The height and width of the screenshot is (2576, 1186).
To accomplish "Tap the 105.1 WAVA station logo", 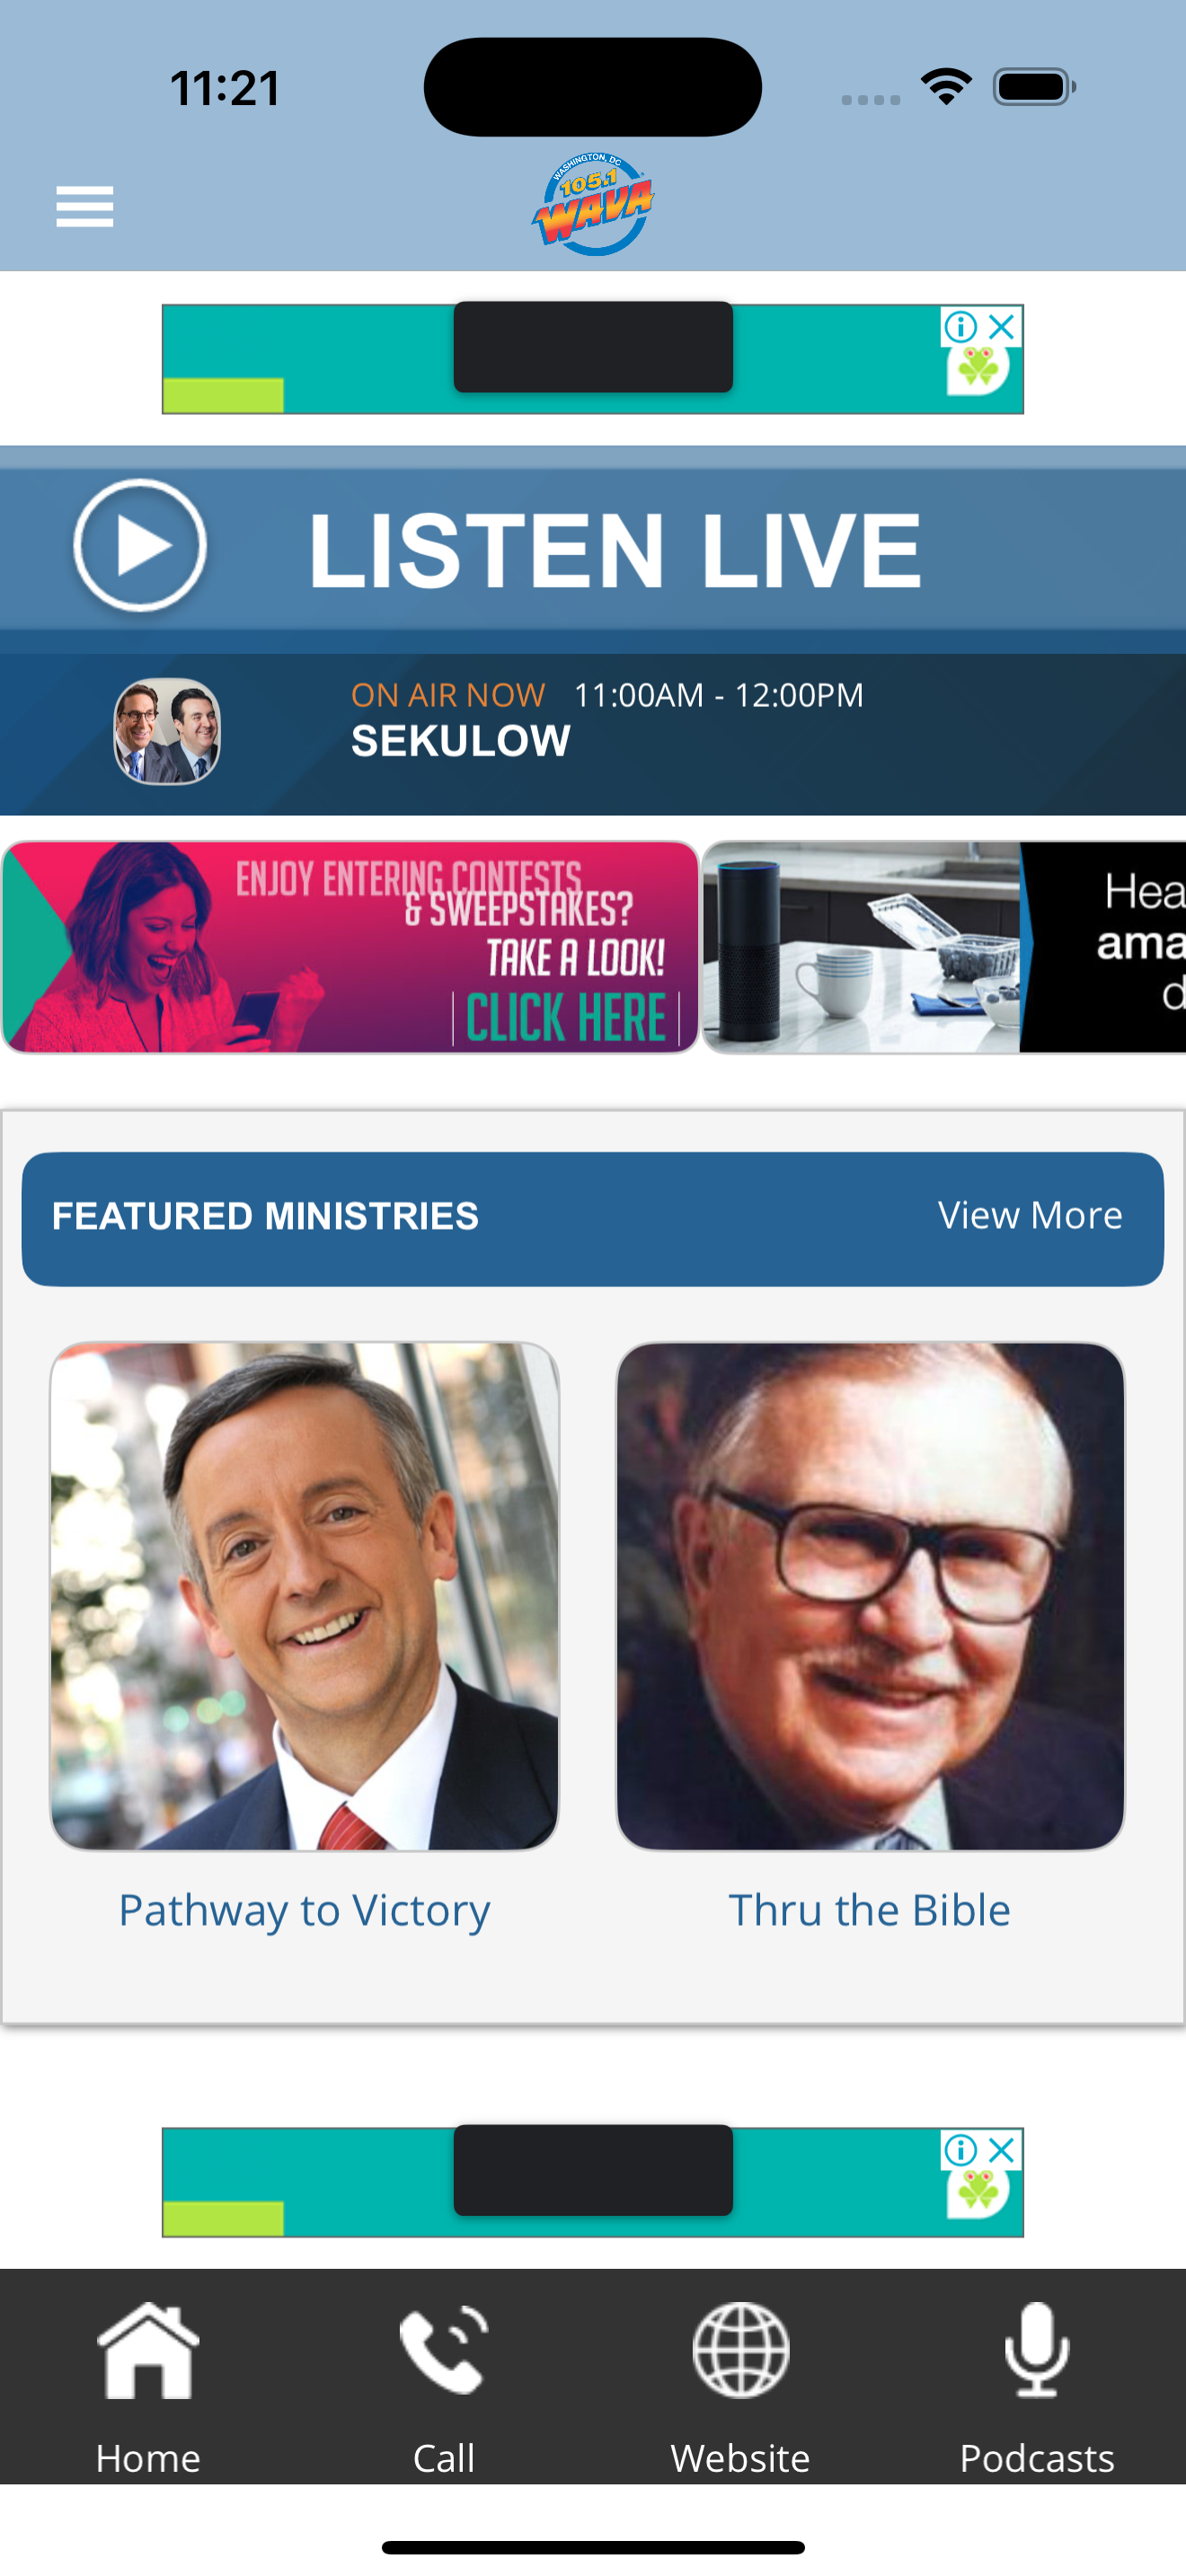I will (x=592, y=204).
